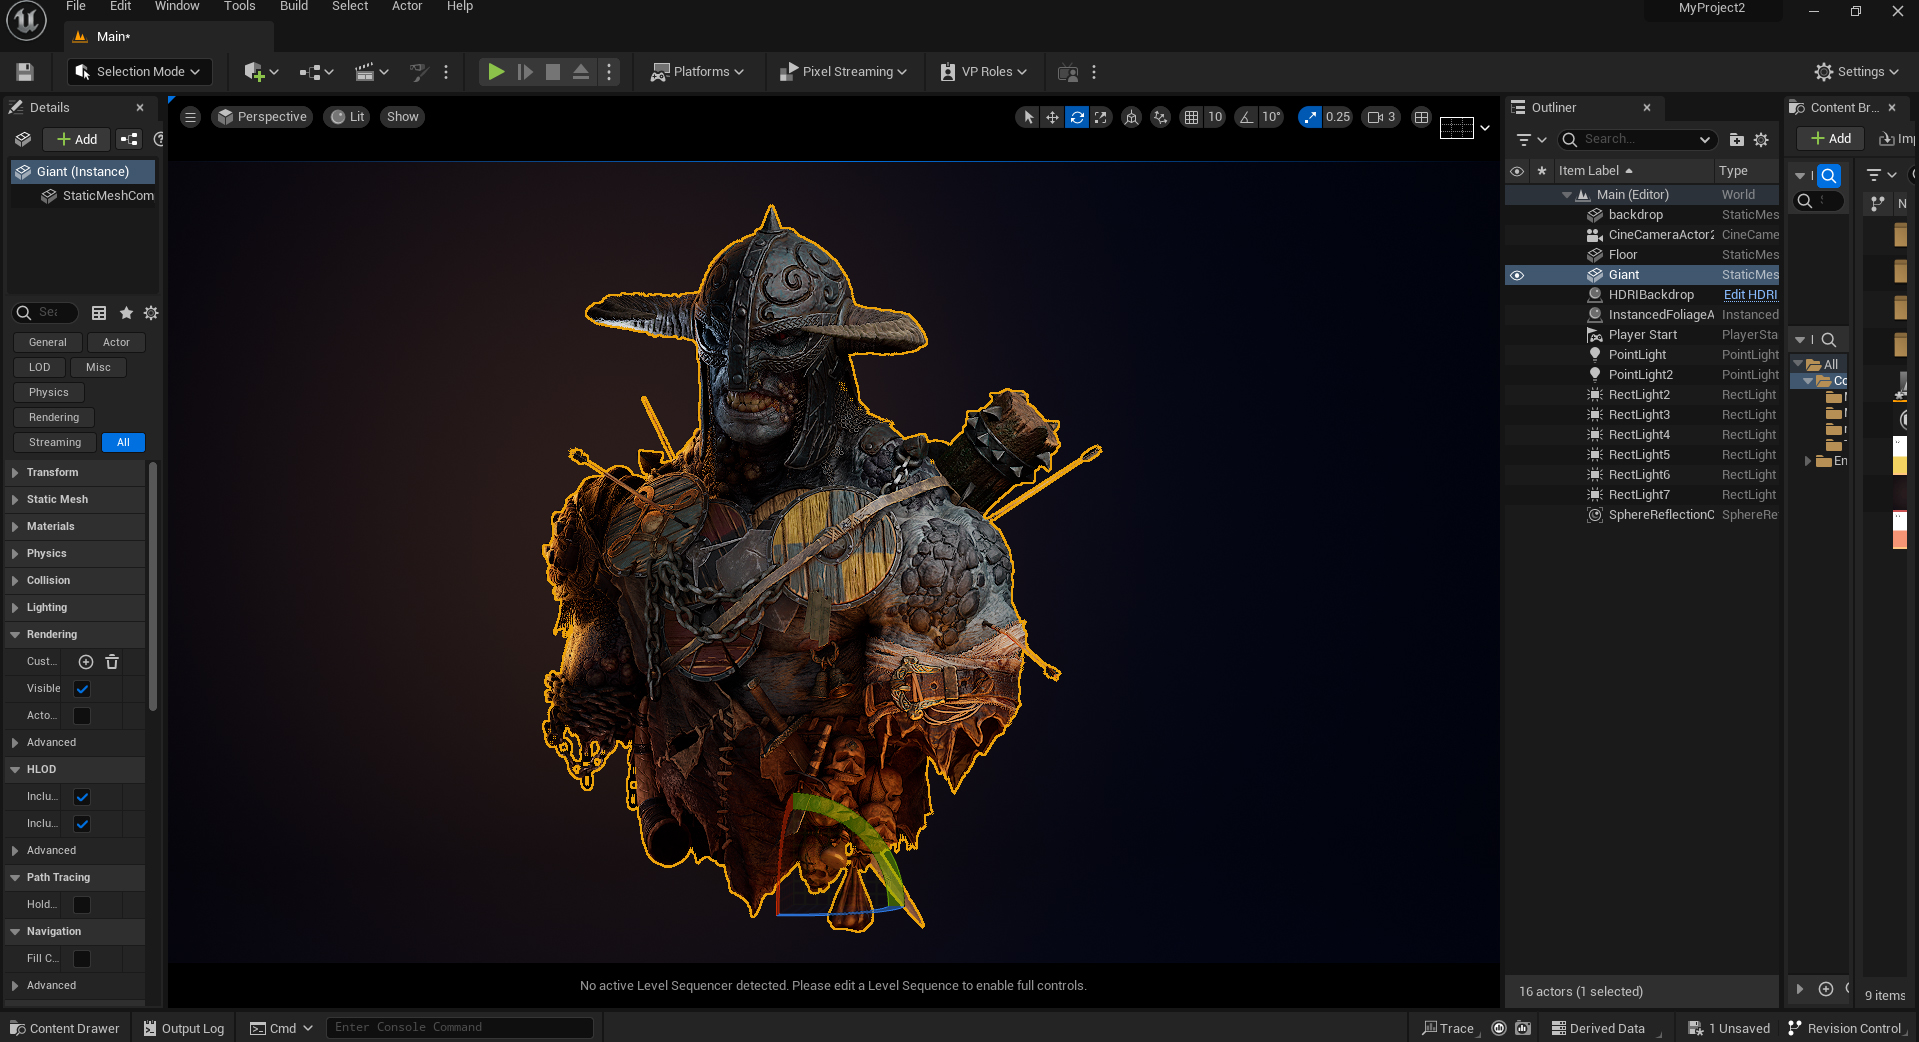Open Derived Data in the status bar
This screenshot has height=1042, width=1919.
tap(1598, 1028)
